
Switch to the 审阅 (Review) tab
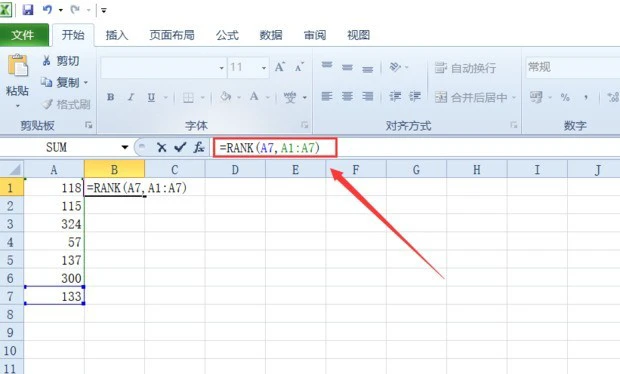[315, 35]
